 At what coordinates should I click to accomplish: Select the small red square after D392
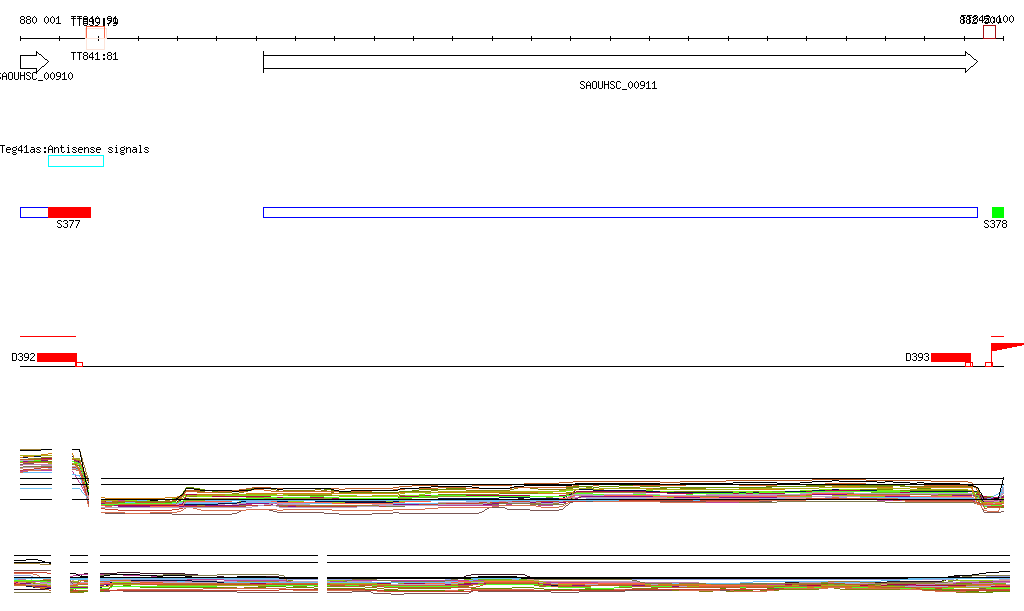click(80, 364)
